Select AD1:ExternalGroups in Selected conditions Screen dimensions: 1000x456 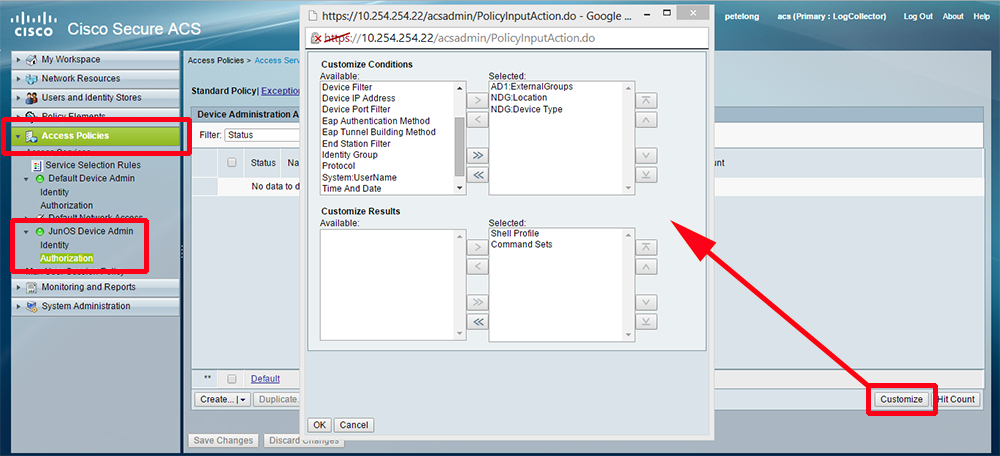[531, 86]
